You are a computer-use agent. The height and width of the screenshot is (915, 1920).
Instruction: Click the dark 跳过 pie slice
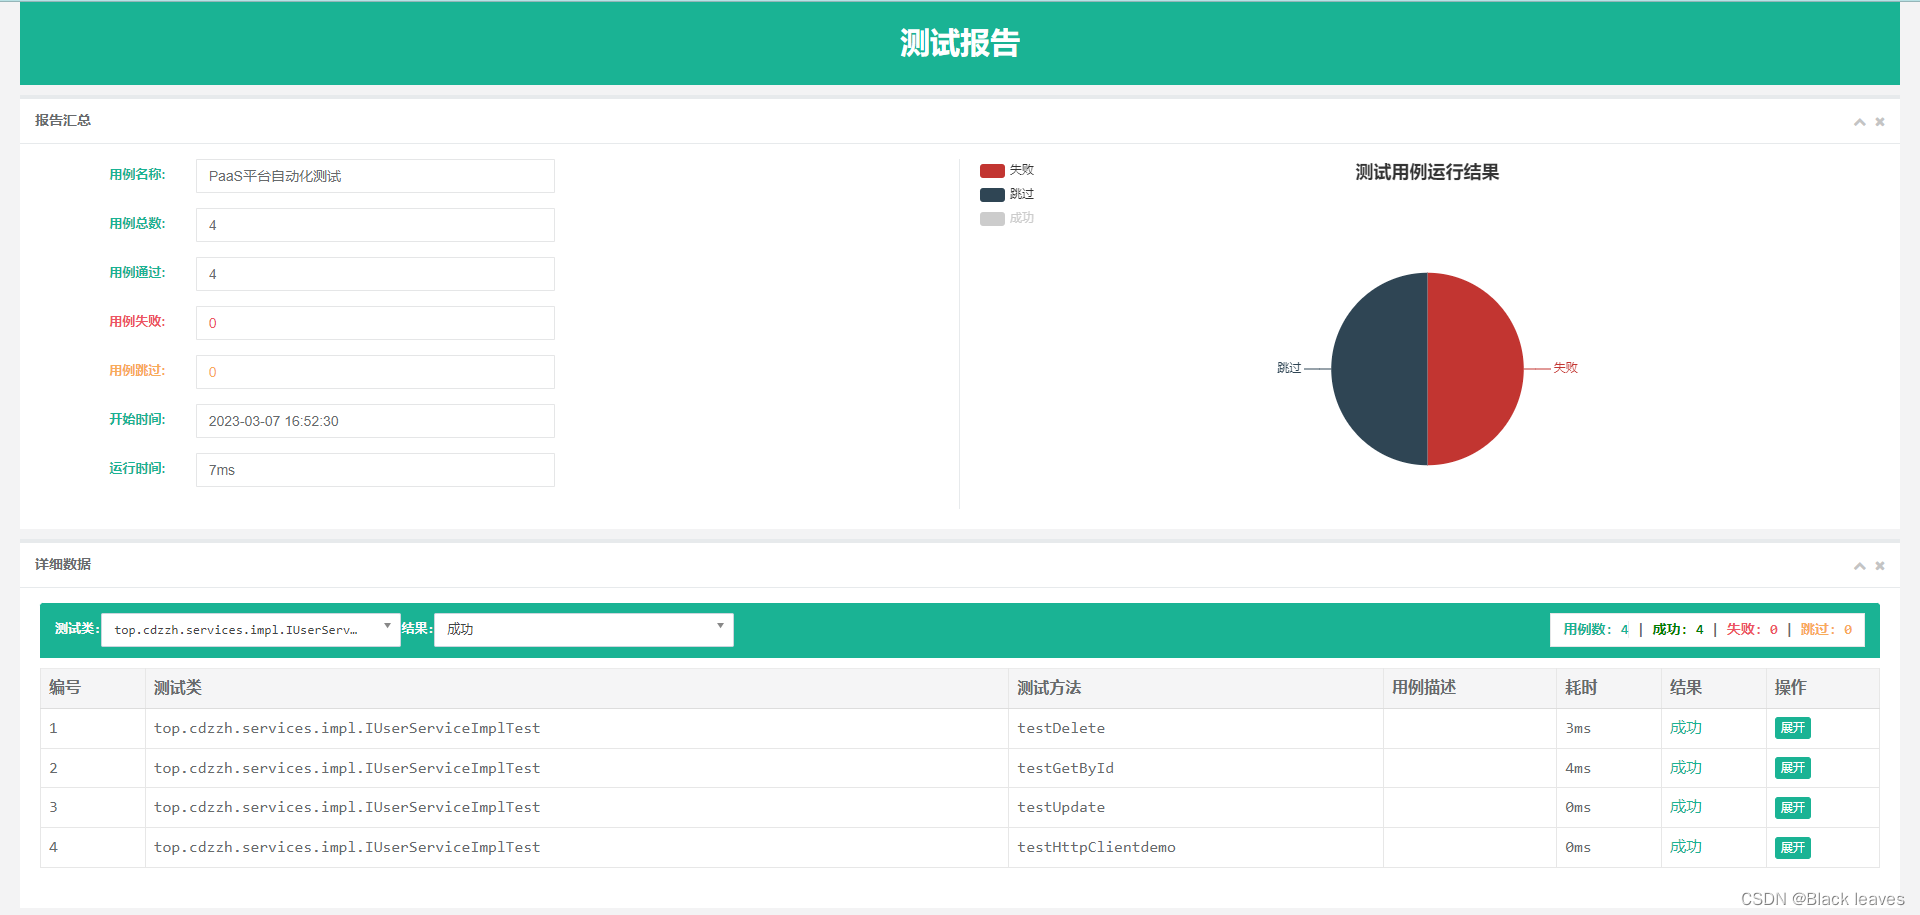1379,369
